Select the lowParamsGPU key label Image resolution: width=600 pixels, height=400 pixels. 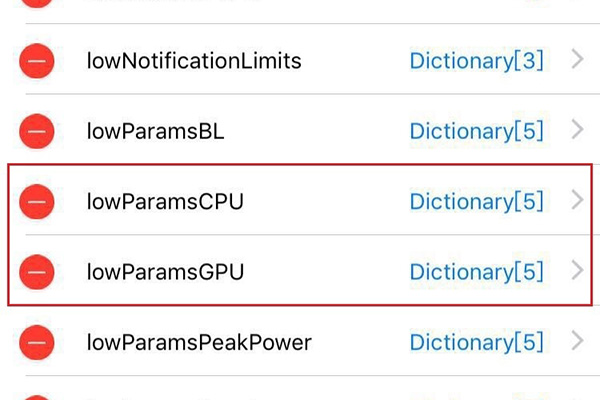click(165, 272)
